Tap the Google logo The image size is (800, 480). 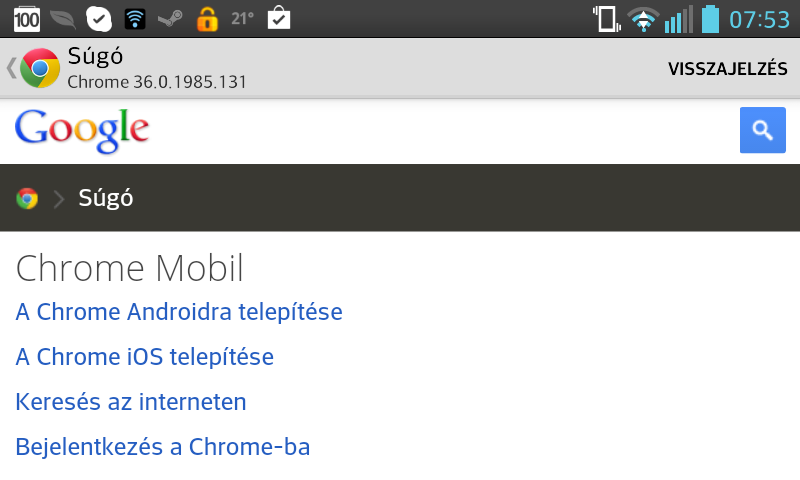[82, 131]
